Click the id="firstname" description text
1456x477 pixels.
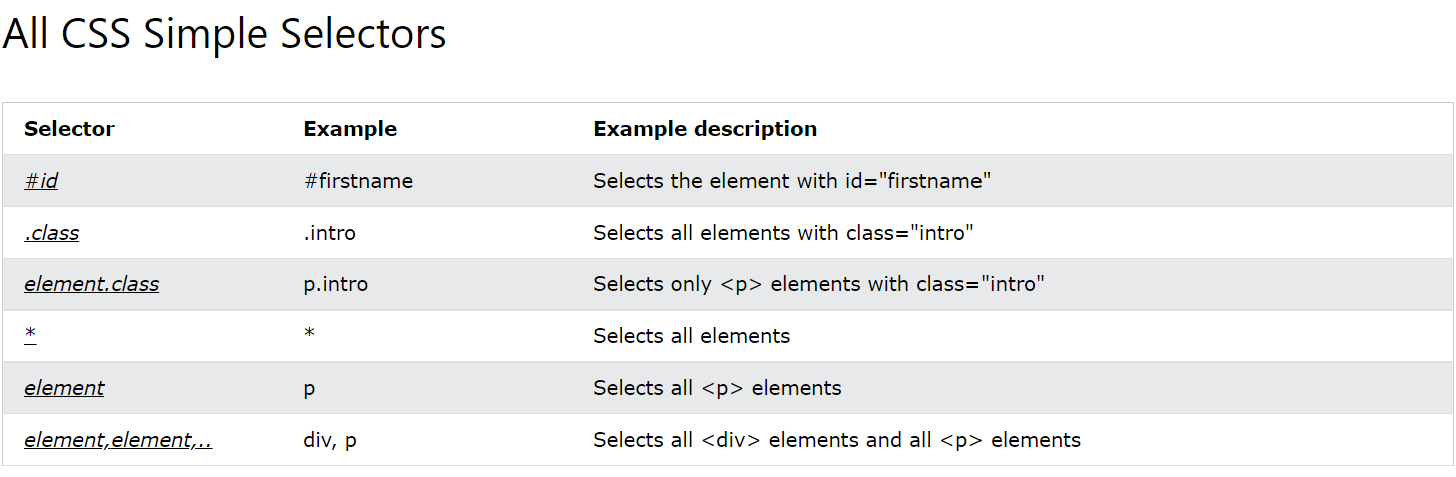(x=792, y=181)
